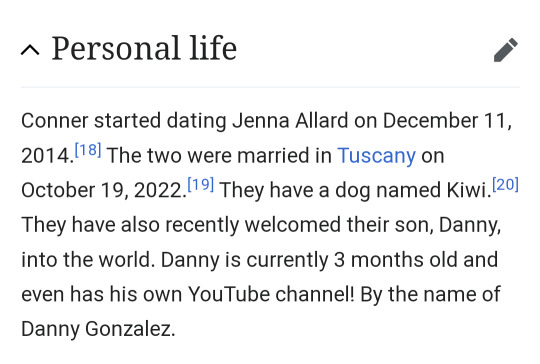Collapse the Personal life section chevron

coord(30,50)
